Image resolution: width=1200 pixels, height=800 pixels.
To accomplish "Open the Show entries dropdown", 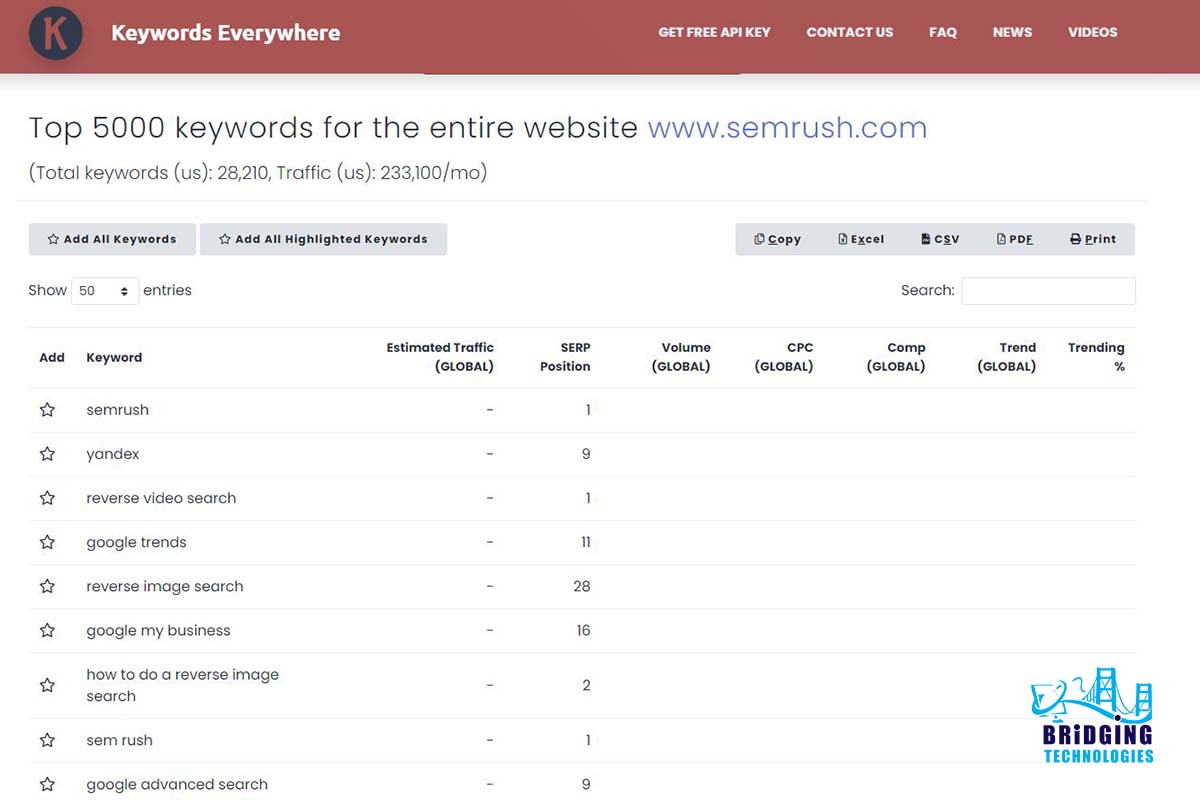I will coord(105,291).
